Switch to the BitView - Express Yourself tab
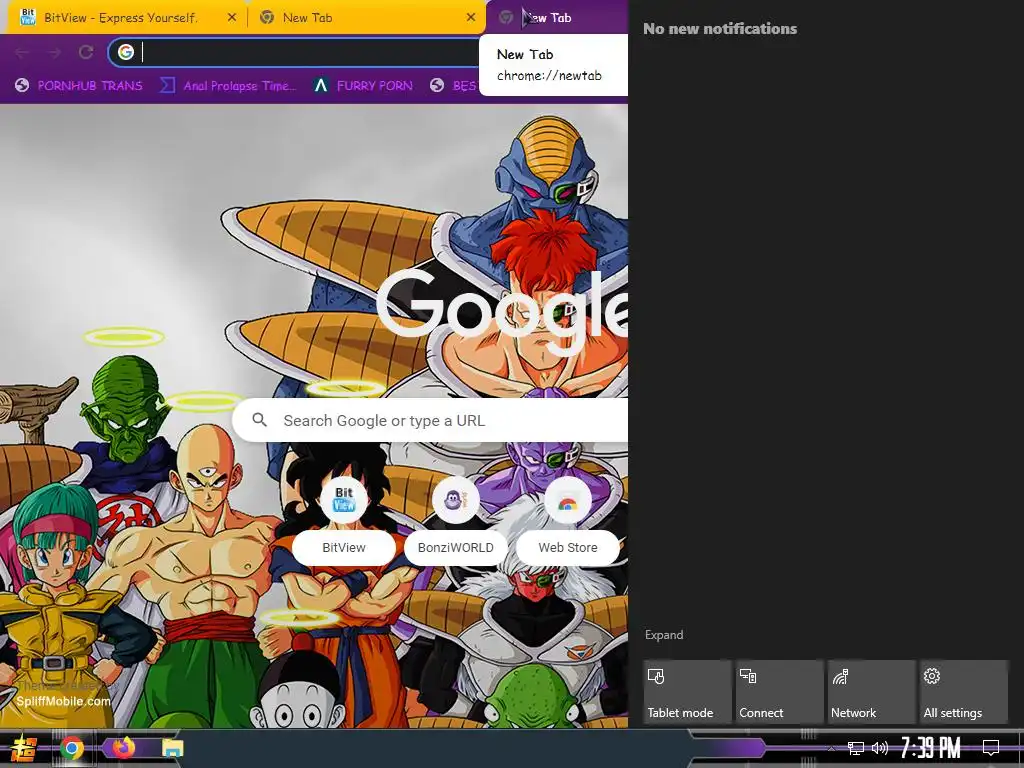 (121, 18)
